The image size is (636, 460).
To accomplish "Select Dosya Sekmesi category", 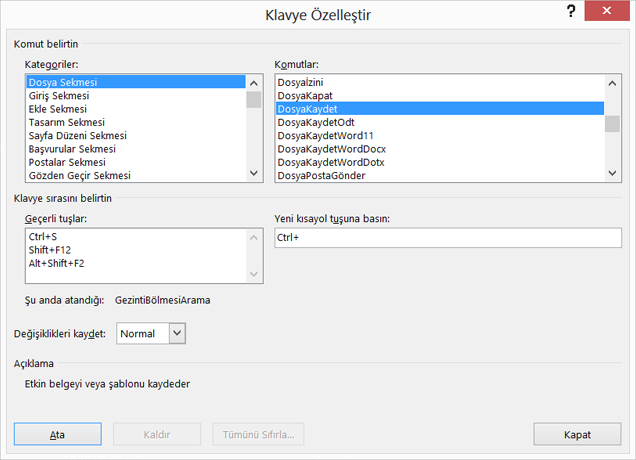I will pos(136,82).
